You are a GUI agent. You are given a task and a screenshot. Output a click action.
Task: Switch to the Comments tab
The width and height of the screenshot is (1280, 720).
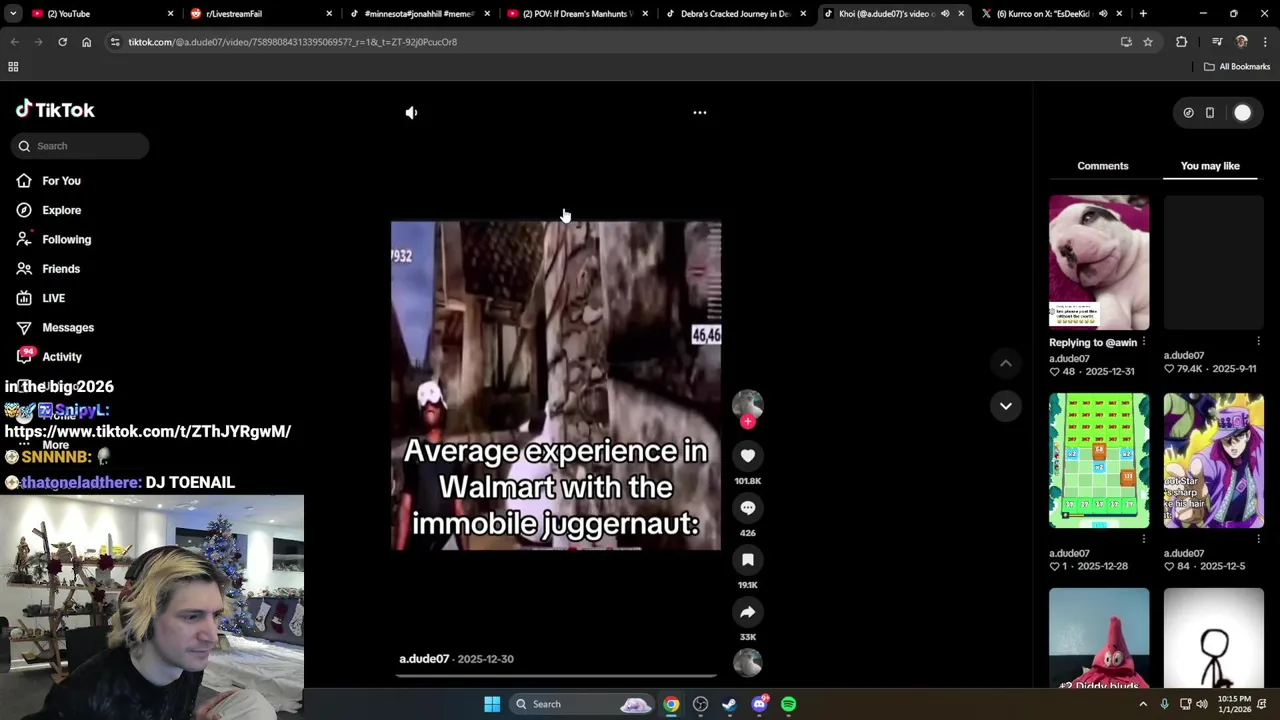point(1103,166)
